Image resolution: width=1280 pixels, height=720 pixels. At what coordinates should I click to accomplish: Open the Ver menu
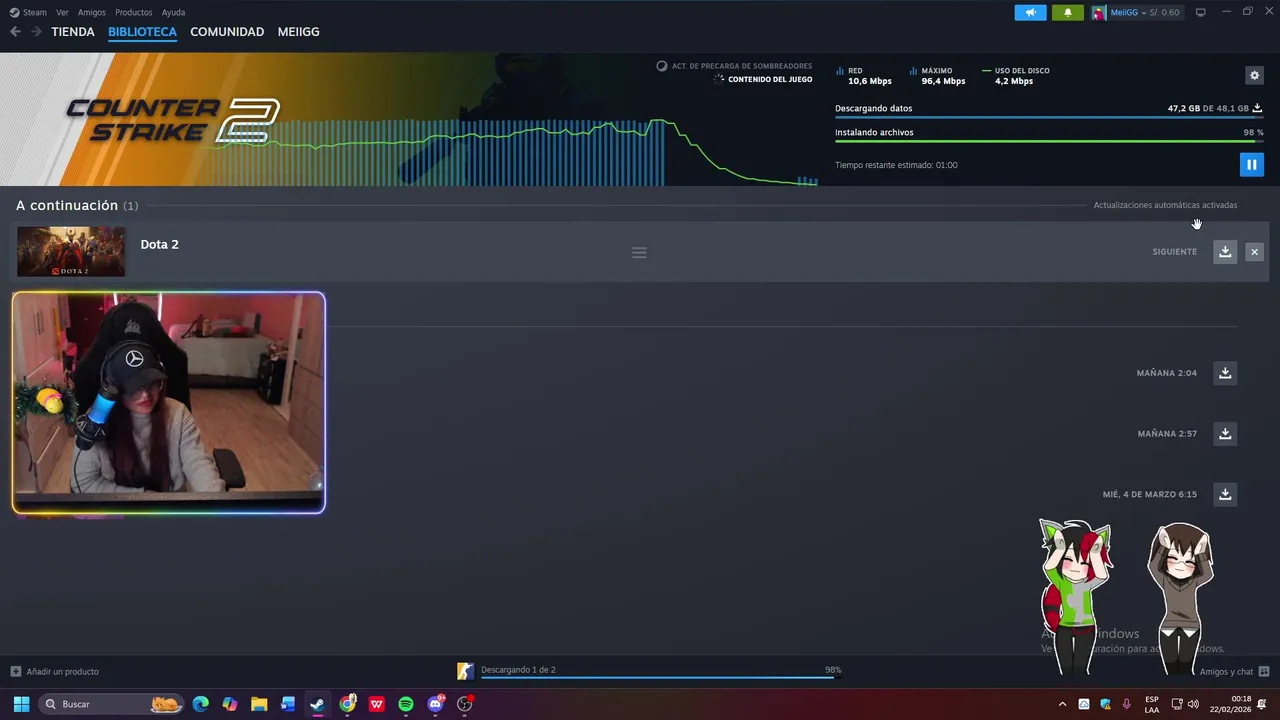62,12
